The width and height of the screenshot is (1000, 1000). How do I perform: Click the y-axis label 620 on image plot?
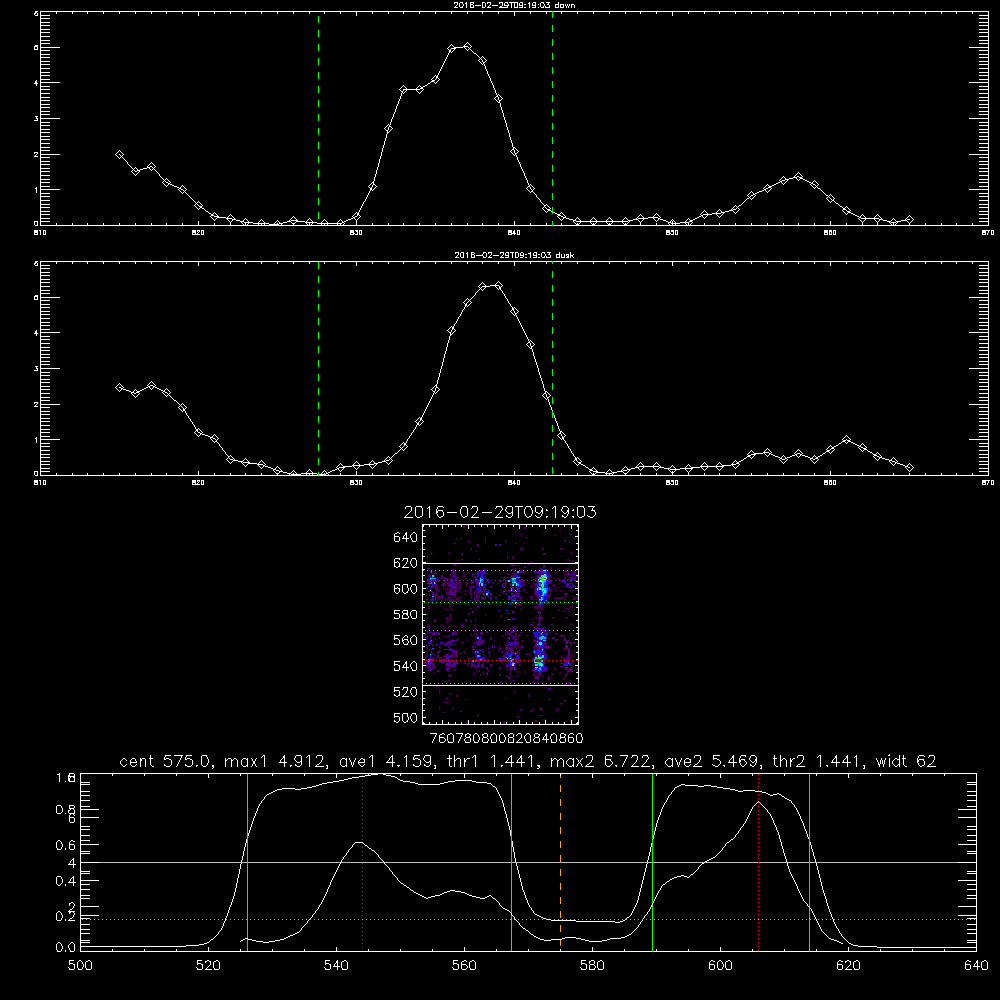point(405,563)
